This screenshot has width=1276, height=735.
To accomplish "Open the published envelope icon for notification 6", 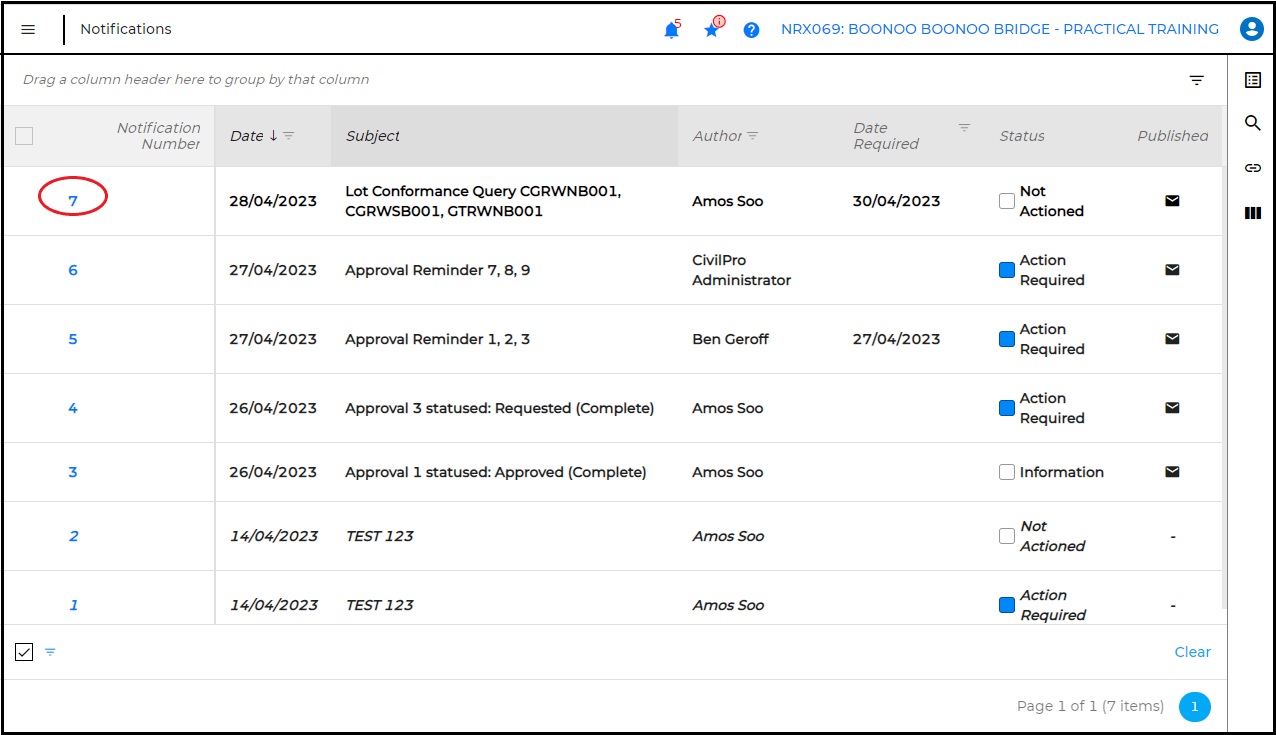I will click(x=1172, y=270).
